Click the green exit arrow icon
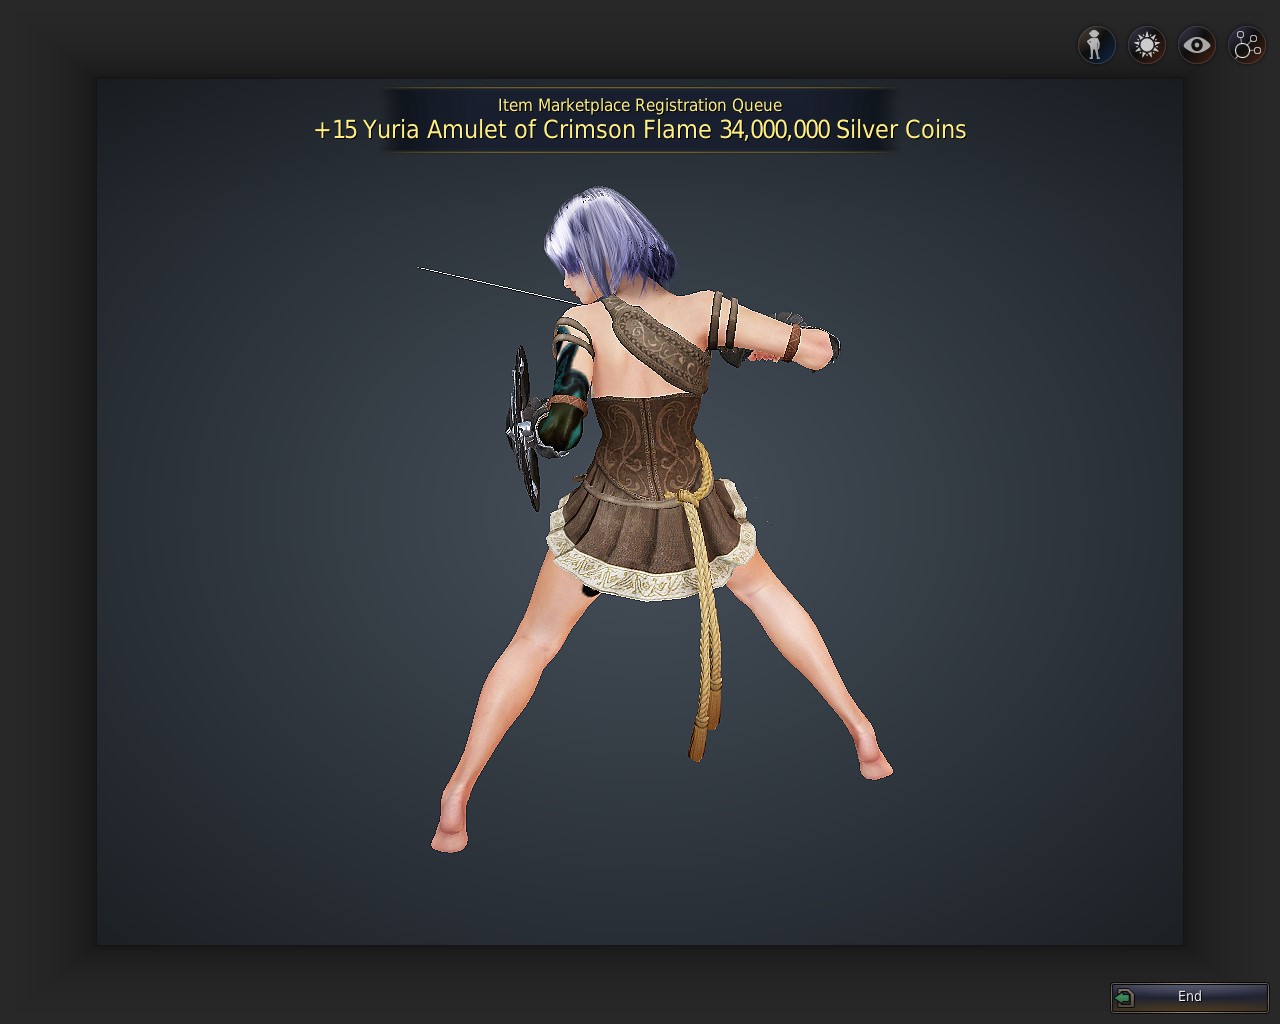 click(1125, 997)
